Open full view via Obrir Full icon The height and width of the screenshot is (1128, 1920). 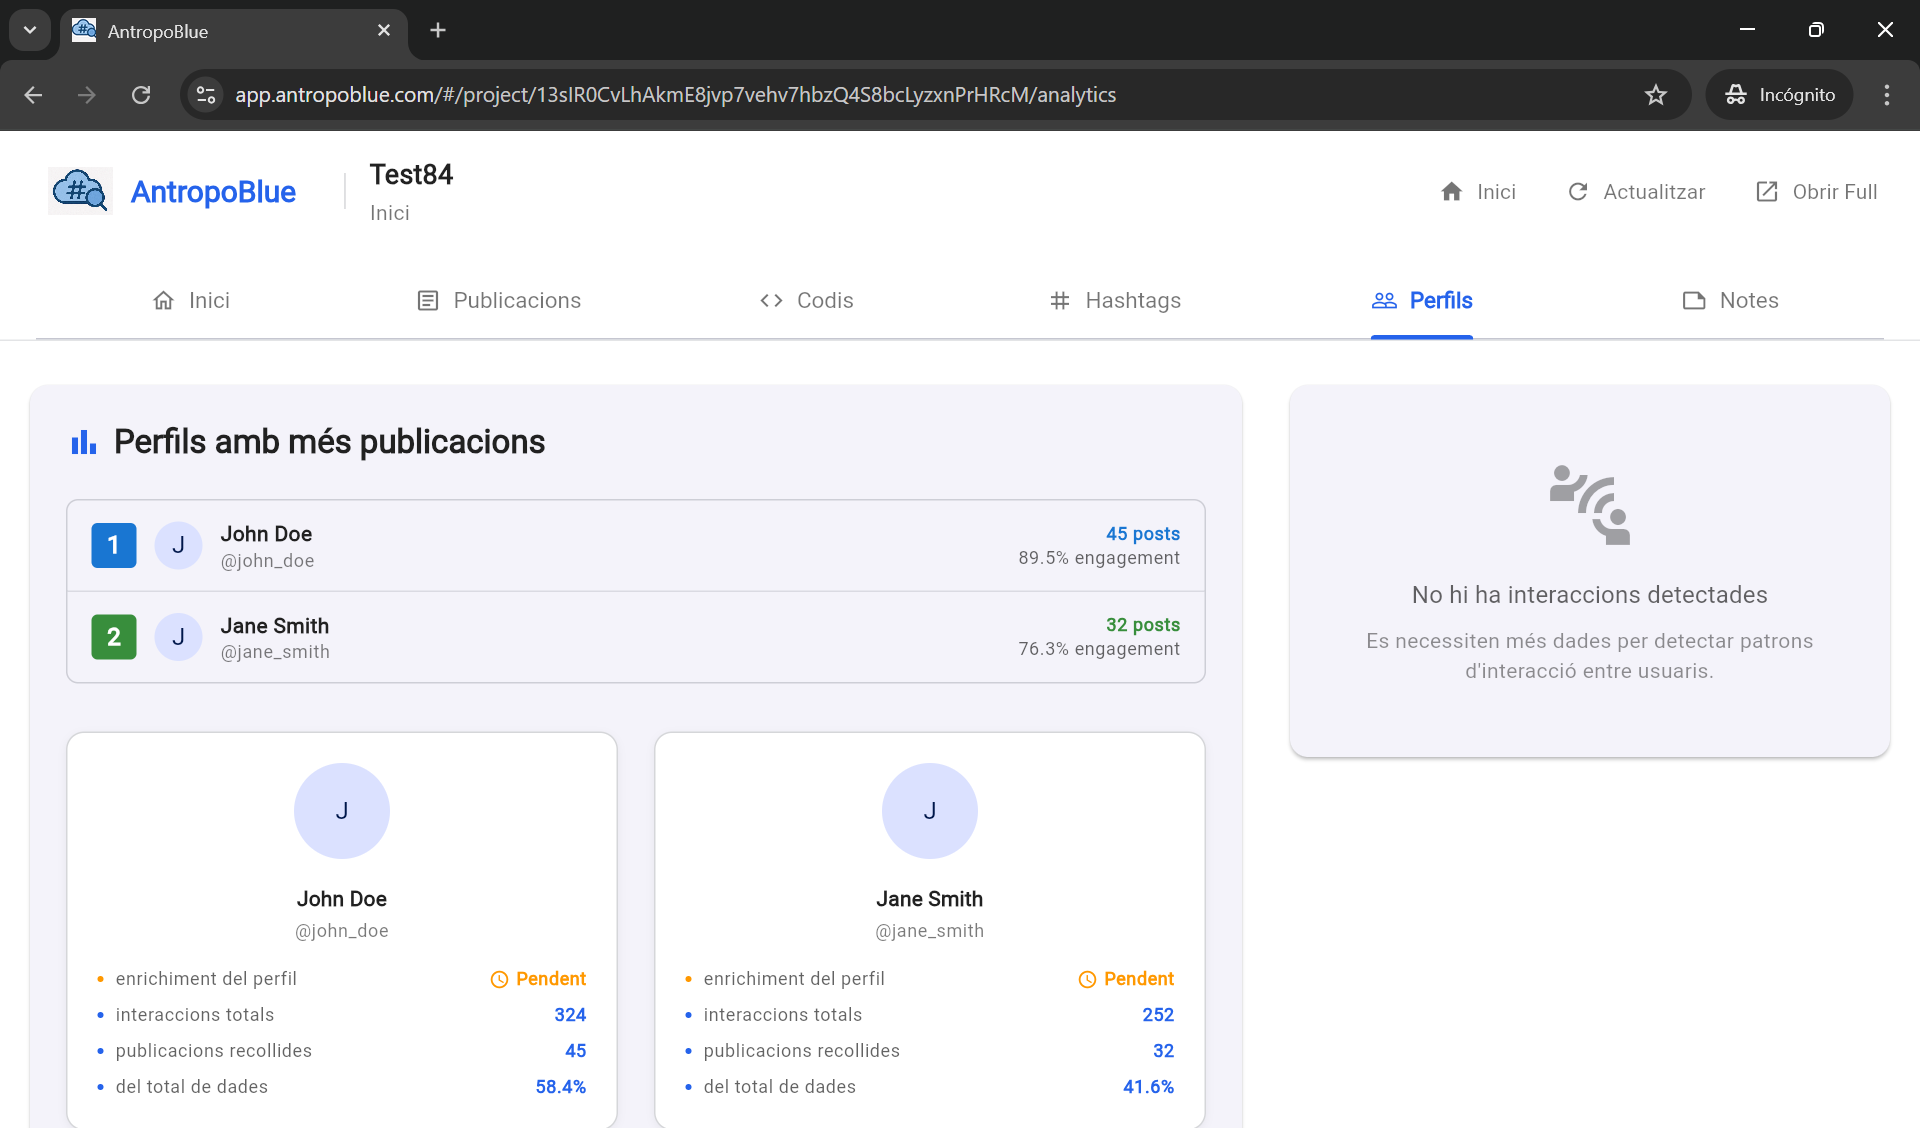(1767, 192)
